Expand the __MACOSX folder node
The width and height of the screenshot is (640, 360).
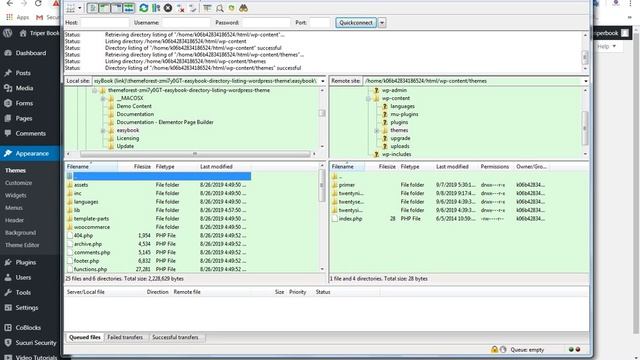coord(103,98)
